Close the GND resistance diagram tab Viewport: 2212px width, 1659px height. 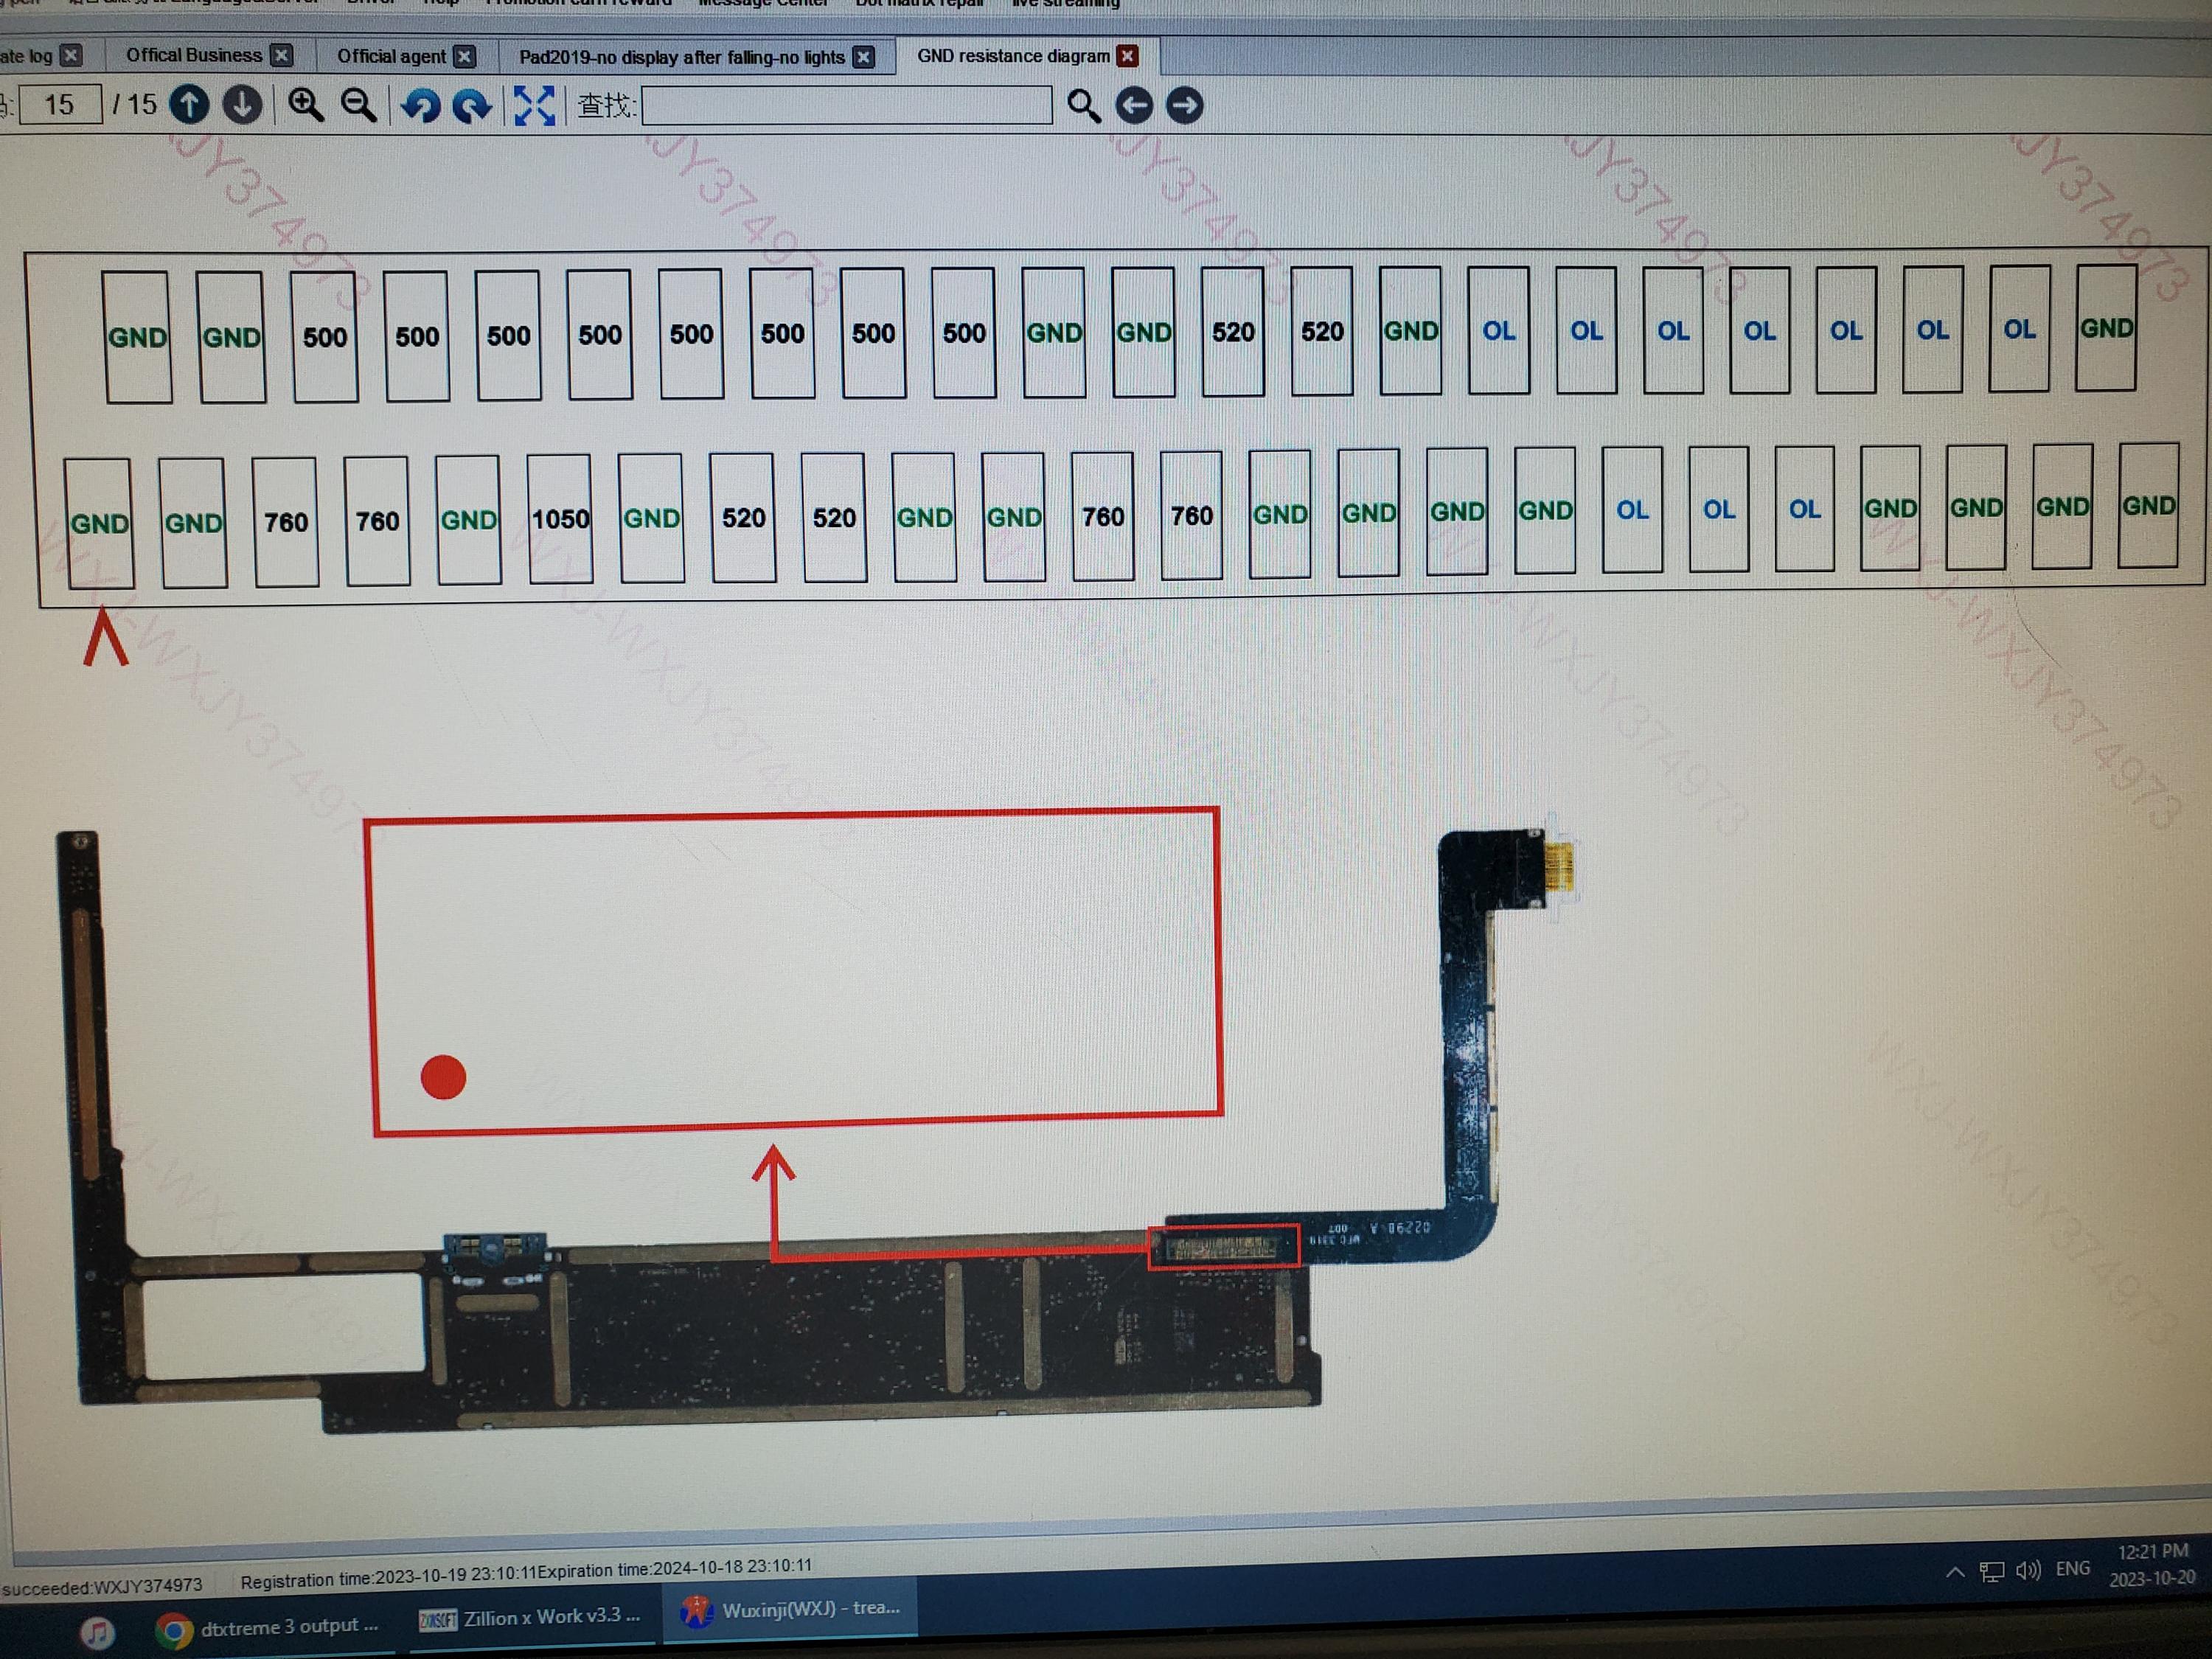(1128, 56)
